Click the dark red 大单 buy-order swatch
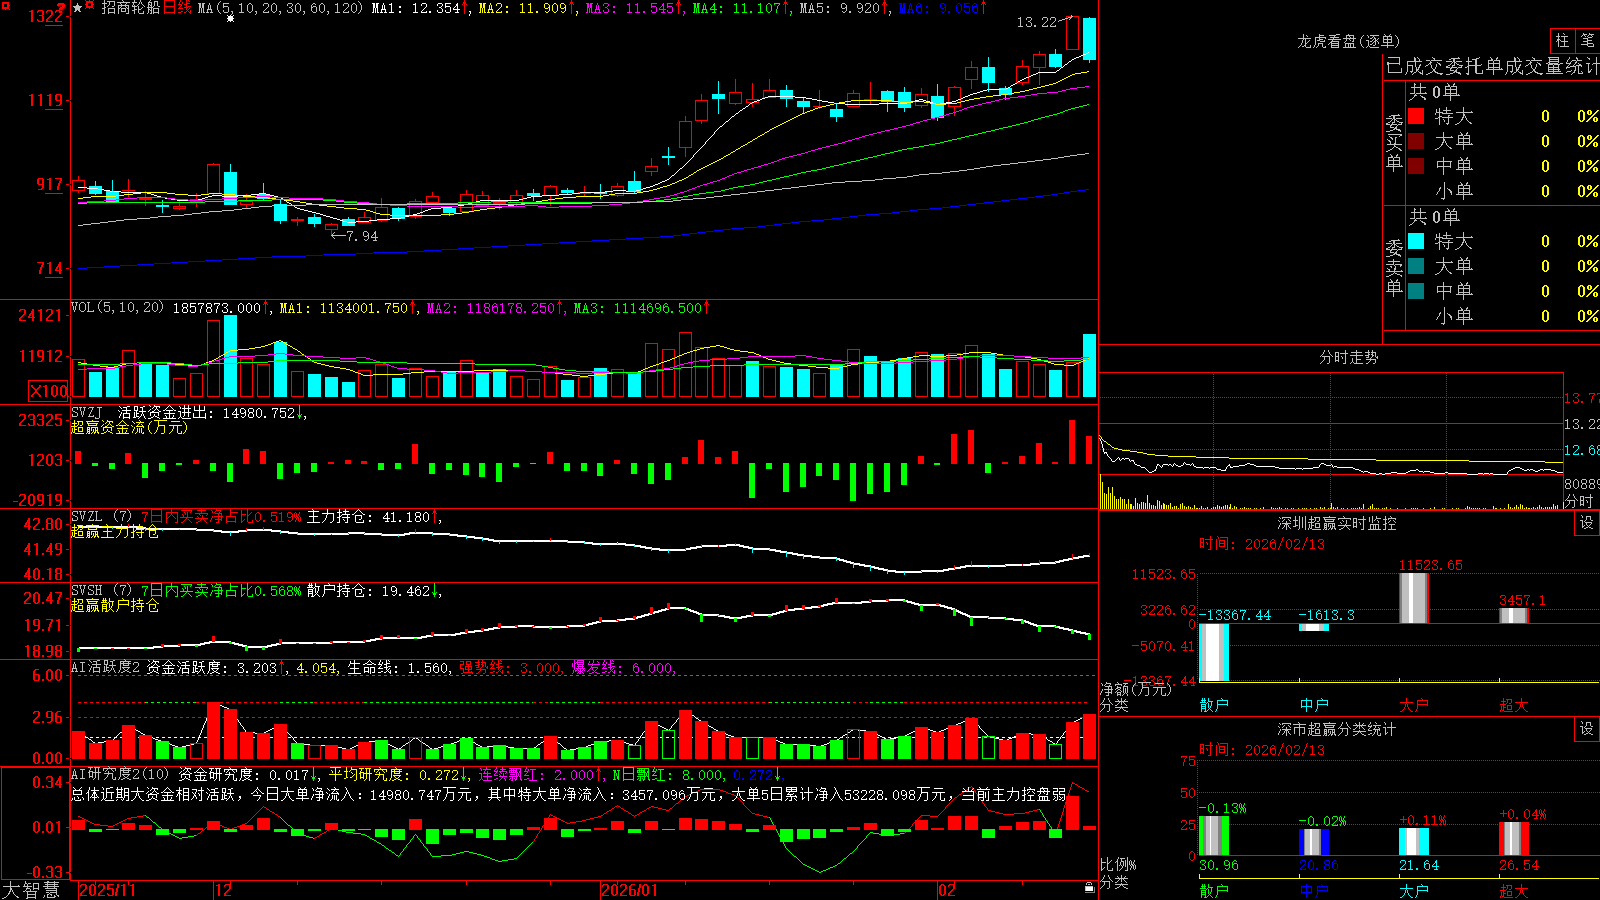The height and width of the screenshot is (900, 1600). [1416, 141]
